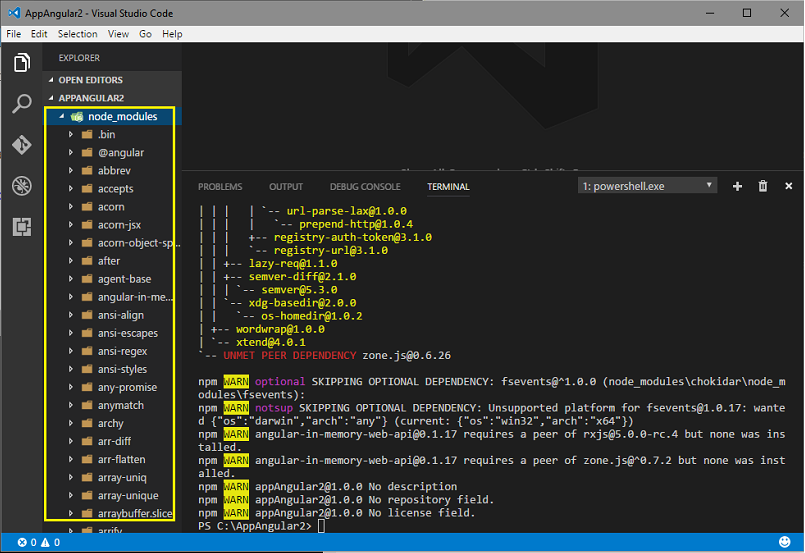The width and height of the screenshot is (805, 553).
Task: Click the abbrev folder icon
Action: 87,170
